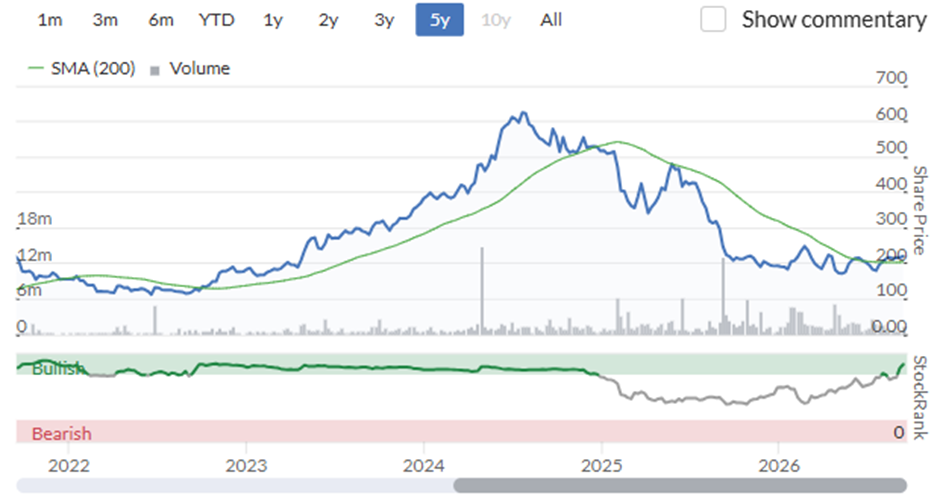Viewport: 940px width, 496px height.
Task: Click the StockRank axis title
Action: pyautogui.click(x=920, y=397)
